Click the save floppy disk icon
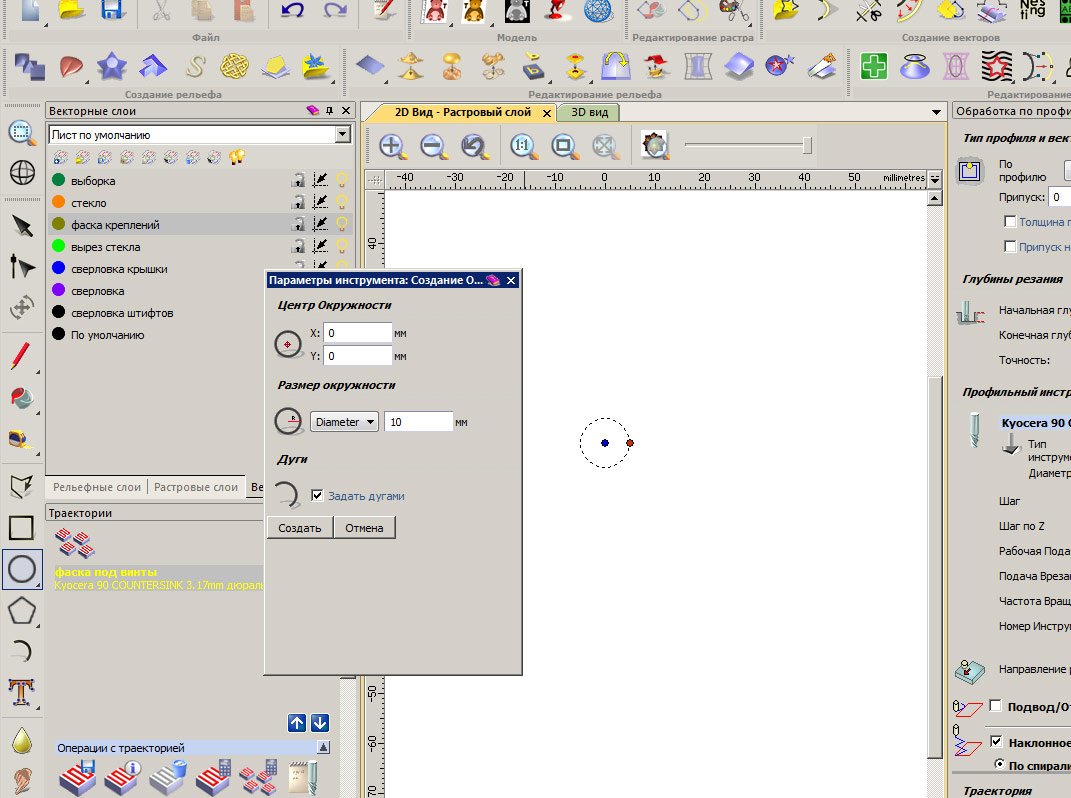 113,10
